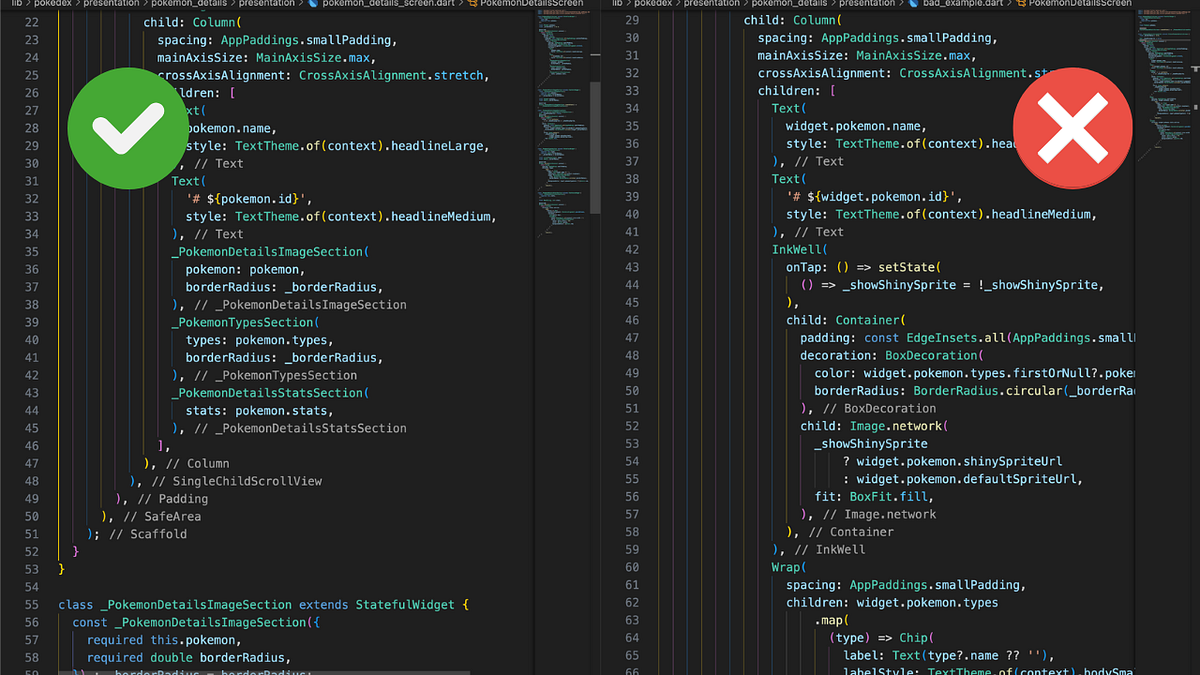This screenshot has width=1200, height=675.
Task: Click the green checkmark badge on the left pane
Action: (128, 128)
